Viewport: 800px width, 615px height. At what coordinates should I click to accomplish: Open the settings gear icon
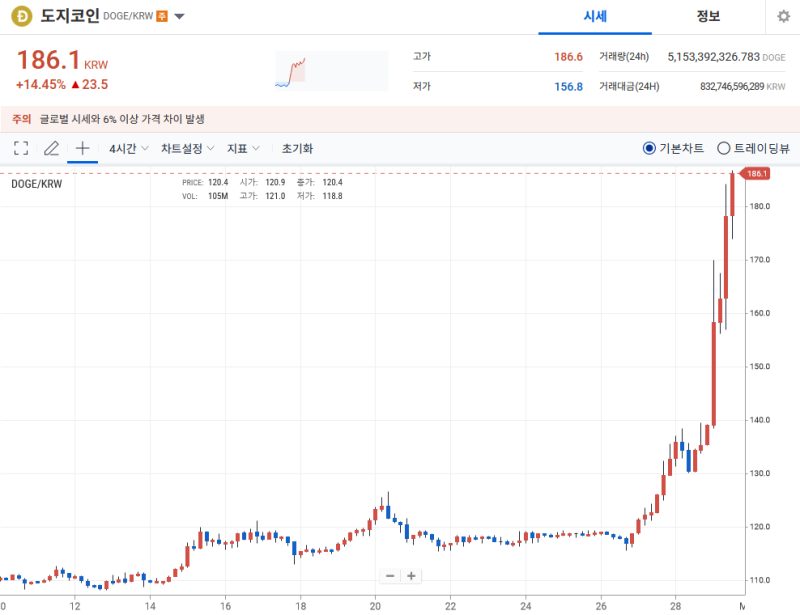click(783, 17)
